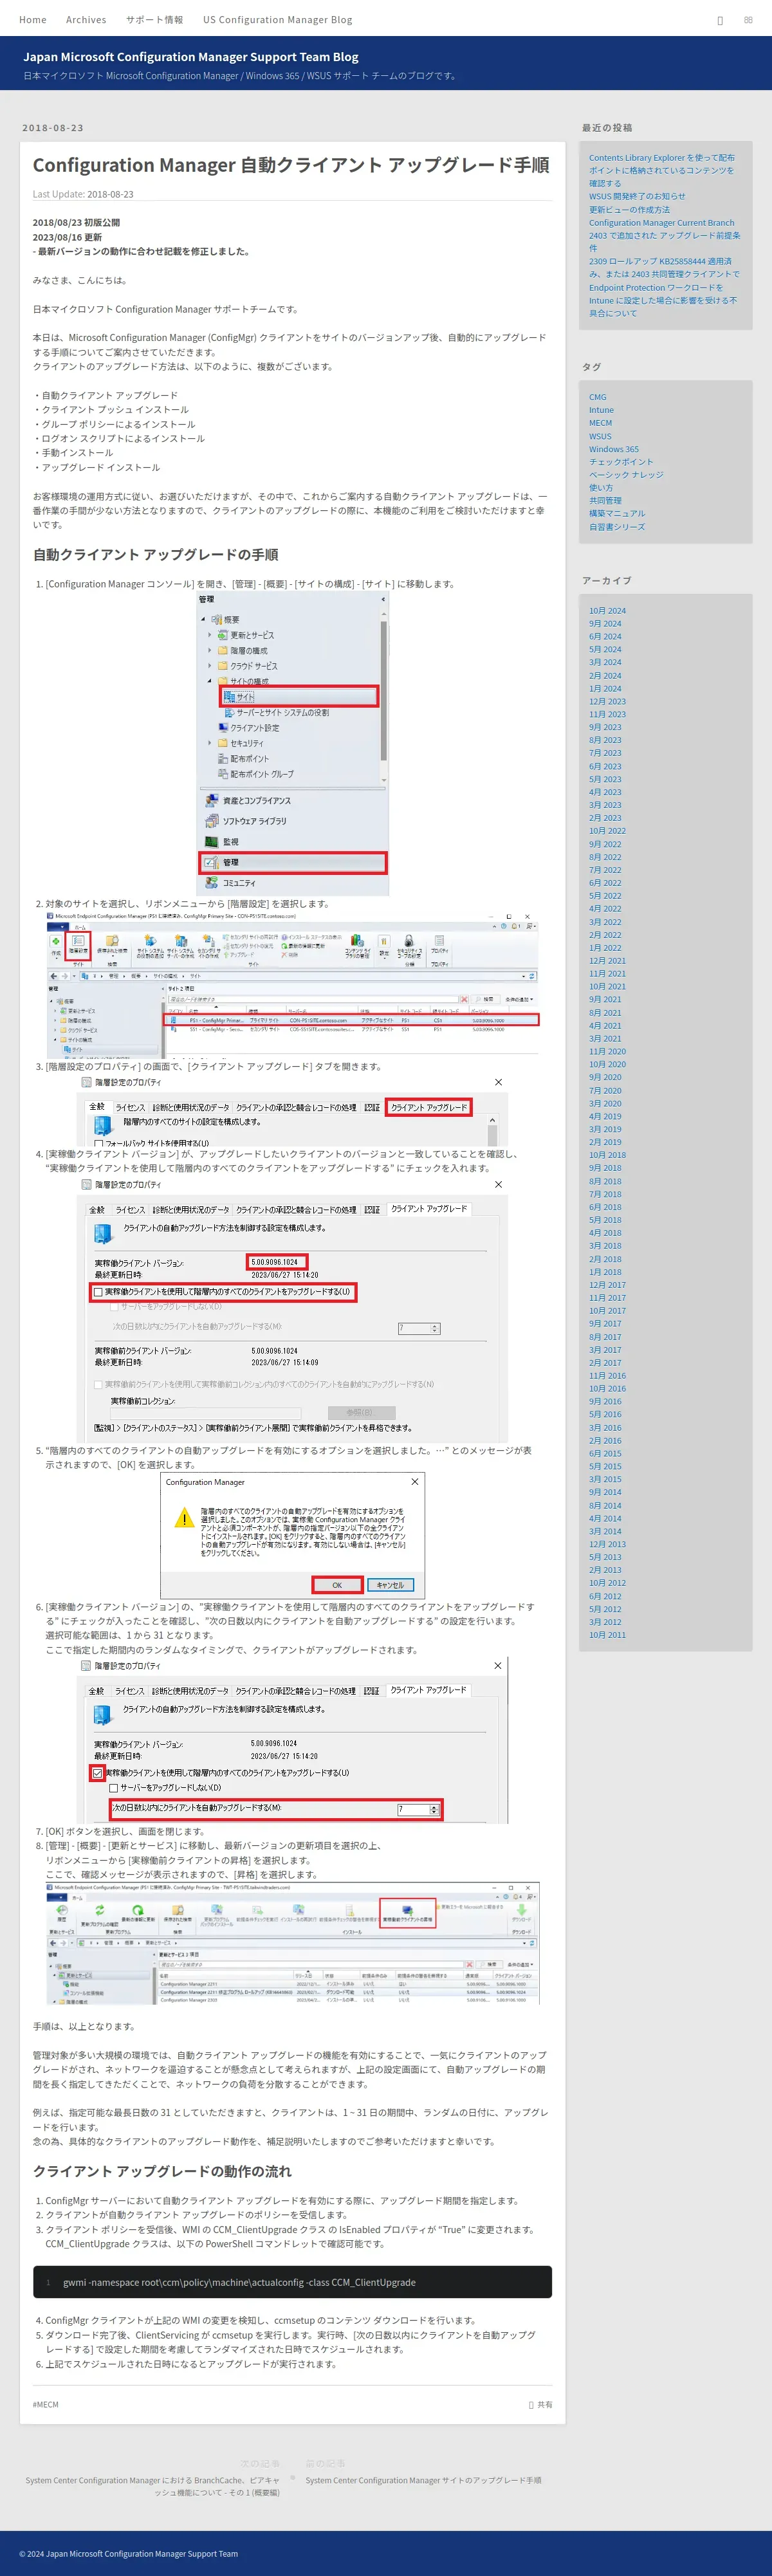Enlarge the 更新とサービス console screenshot in step 8

[292, 1944]
